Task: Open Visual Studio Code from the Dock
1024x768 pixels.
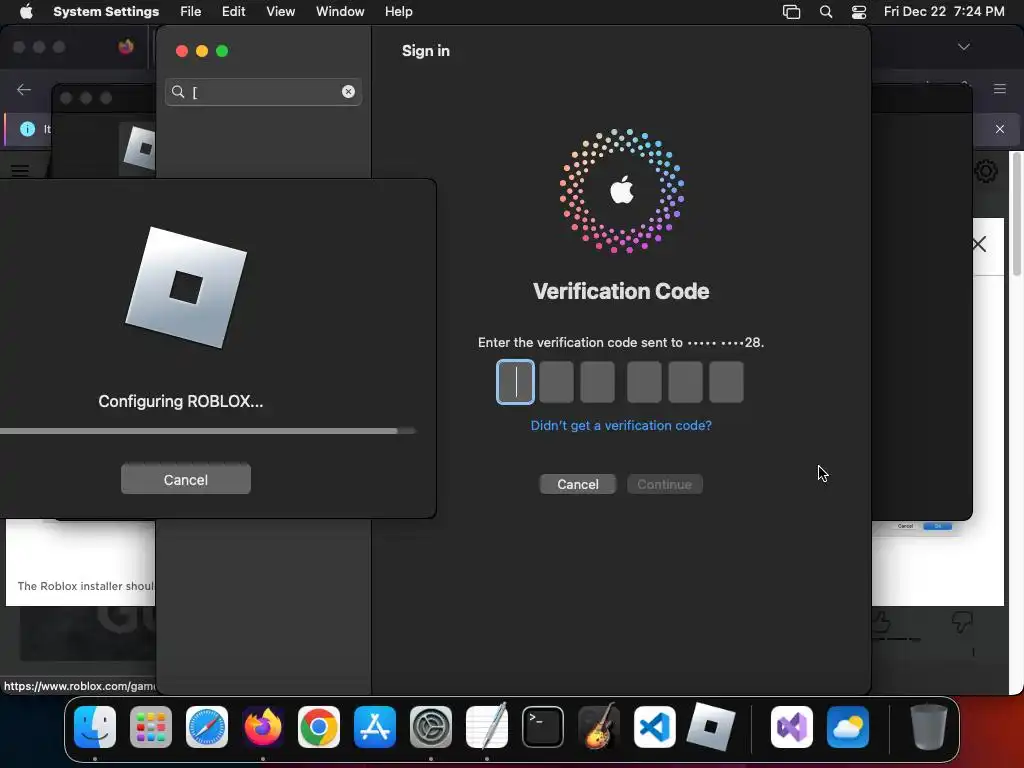Action: [x=654, y=727]
